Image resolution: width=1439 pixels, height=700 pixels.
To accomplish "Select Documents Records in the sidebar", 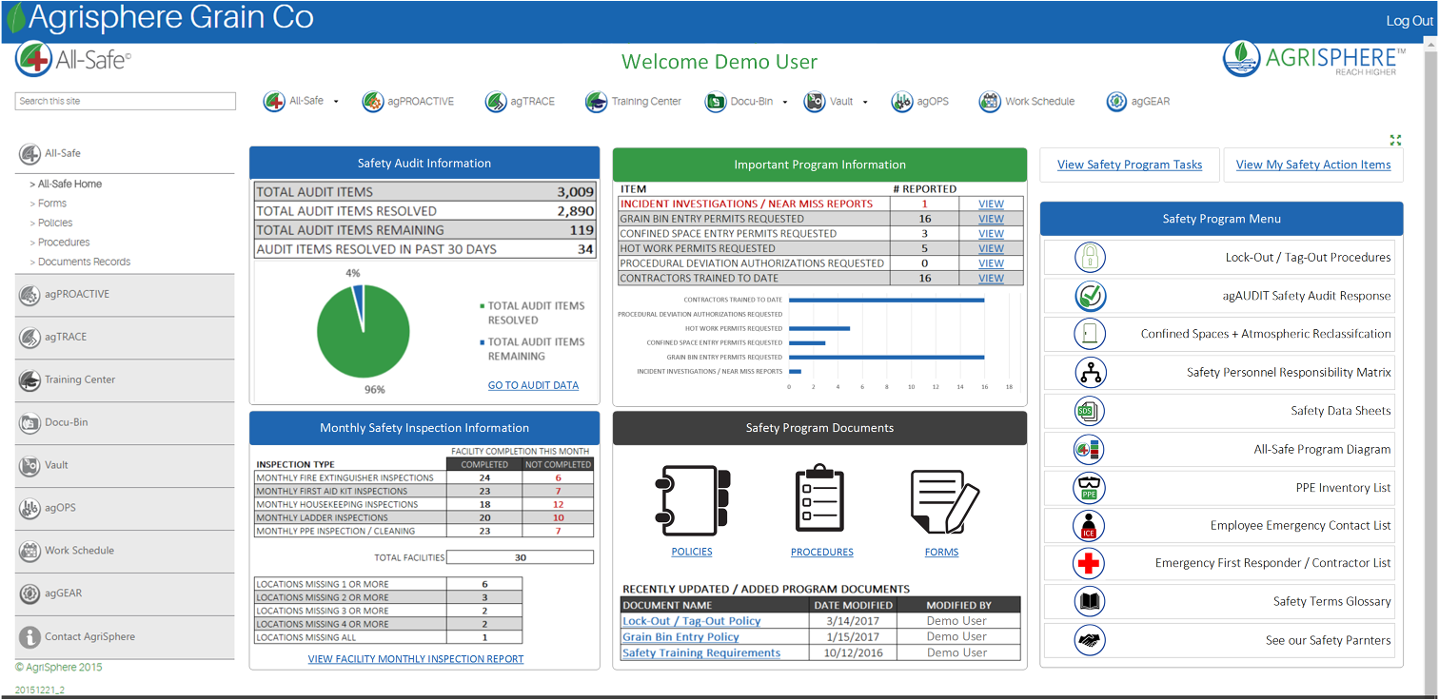I will click(84, 262).
